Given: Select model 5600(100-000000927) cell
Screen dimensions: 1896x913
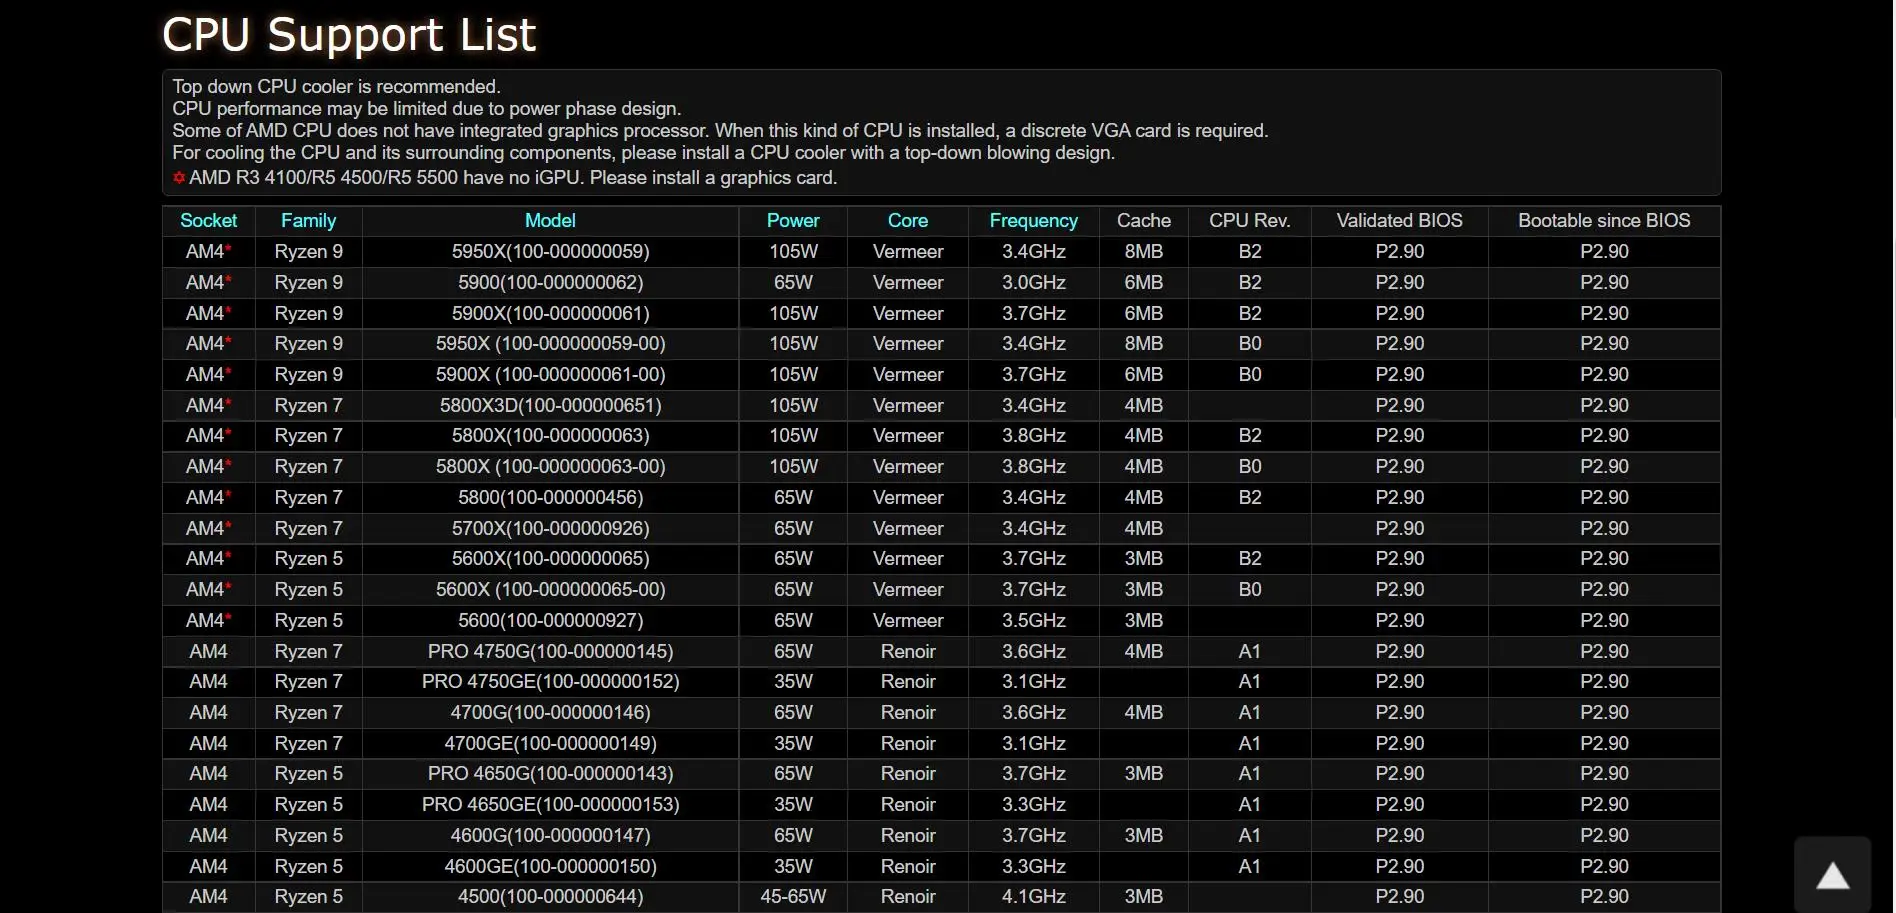Looking at the screenshot, I should (x=550, y=621).
